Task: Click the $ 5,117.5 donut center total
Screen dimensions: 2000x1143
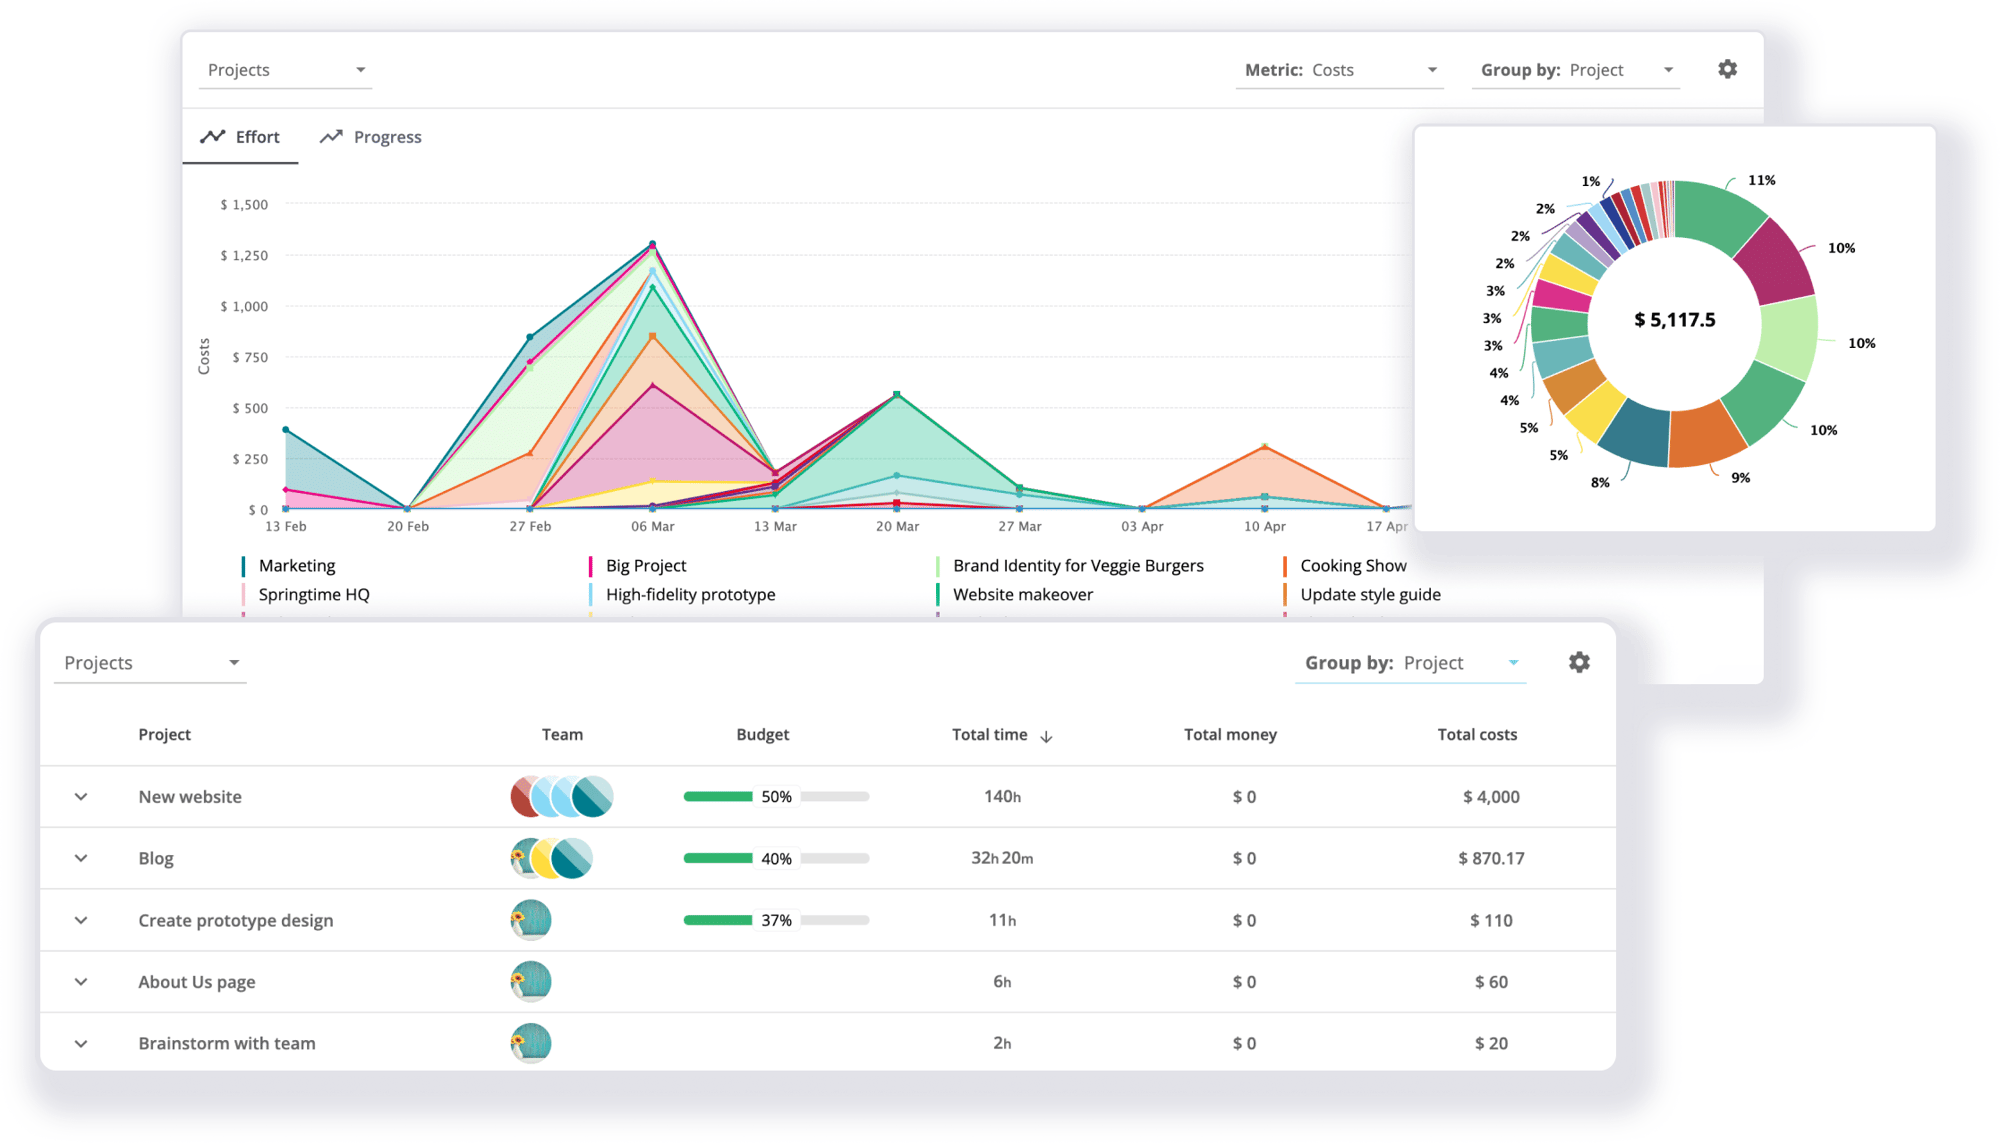Action: click(x=1675, y=320)
